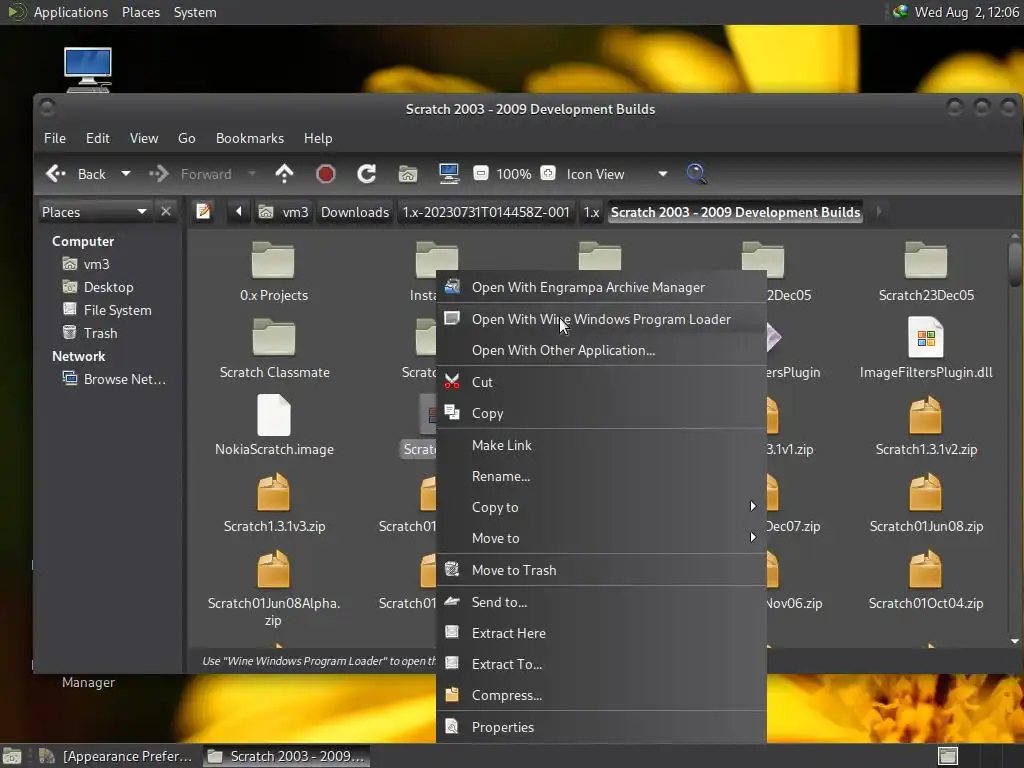Expand the Copy to submenu
Image resolution: width=1024 pixels, height=768 pixels.
(x=601, y=507)
